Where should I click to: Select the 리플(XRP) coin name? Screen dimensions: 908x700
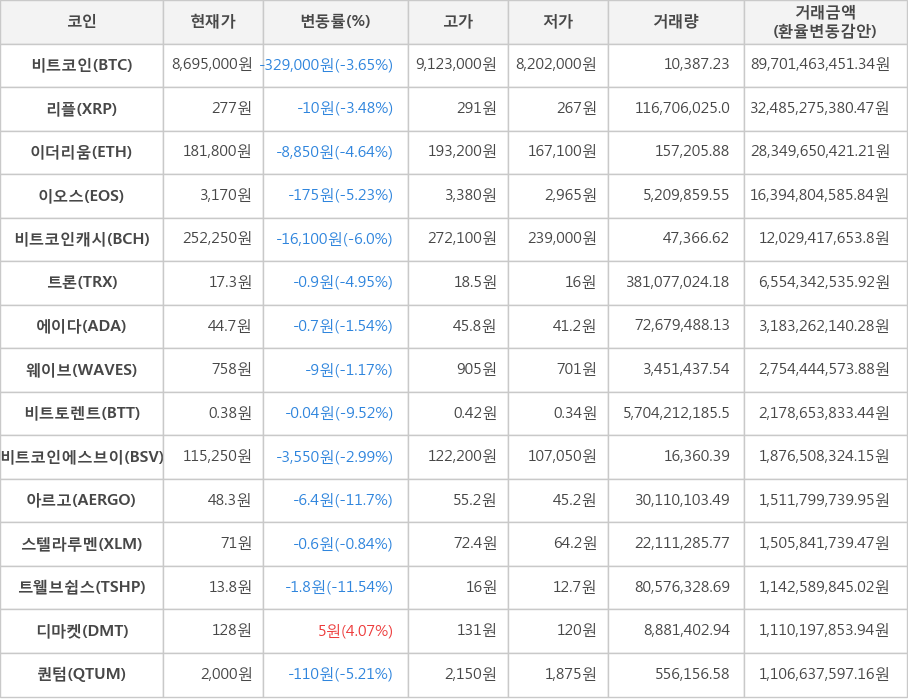82,108
